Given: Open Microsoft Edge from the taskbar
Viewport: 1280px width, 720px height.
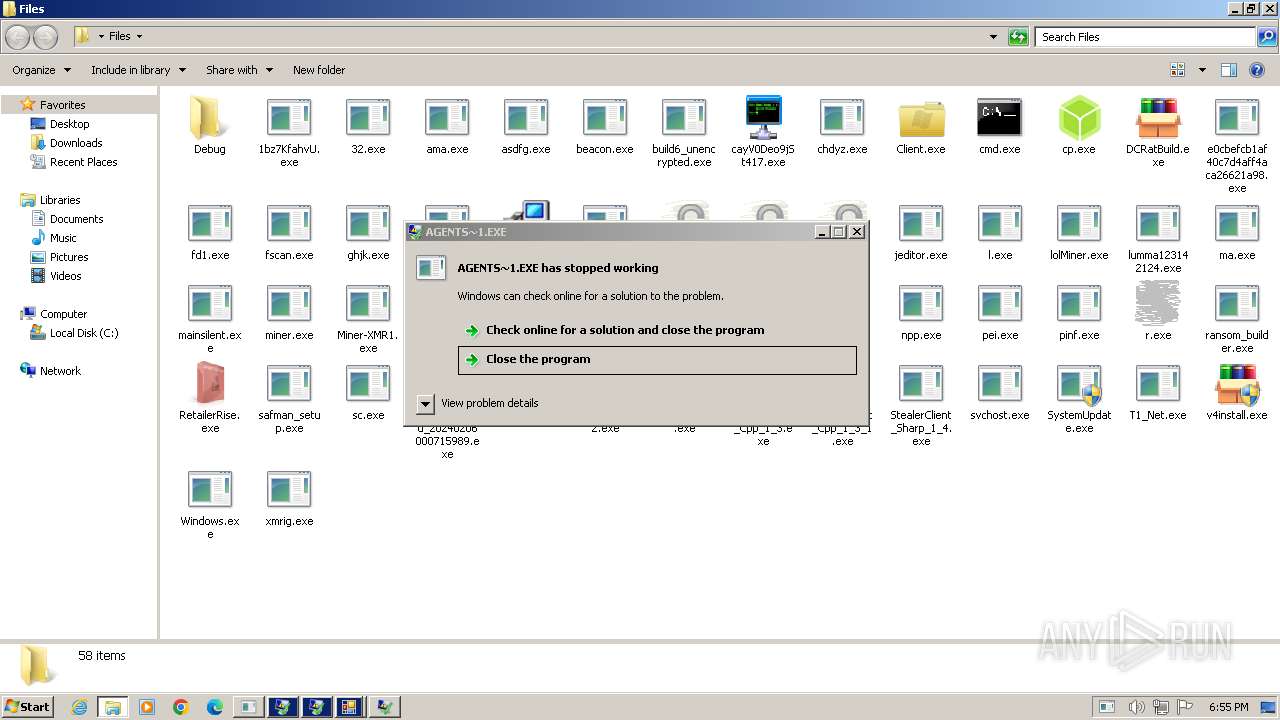Looking at the screenshot, I should tap(214, 707).
